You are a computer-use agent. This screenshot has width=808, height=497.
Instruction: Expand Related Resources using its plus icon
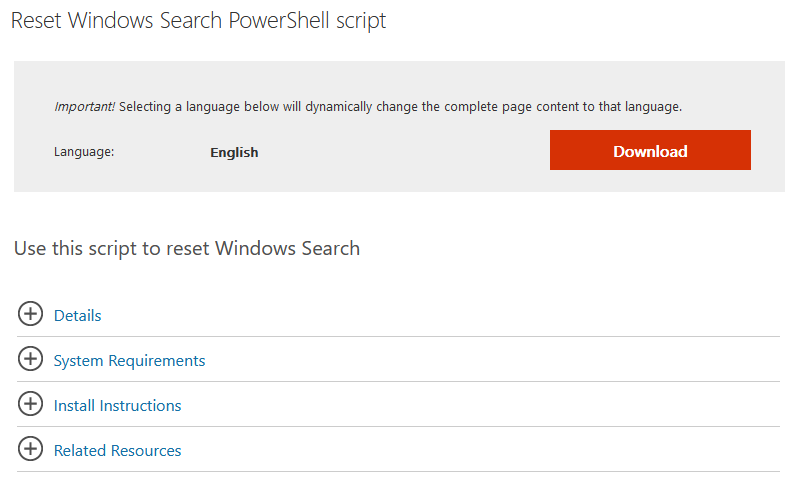(31, 449)
